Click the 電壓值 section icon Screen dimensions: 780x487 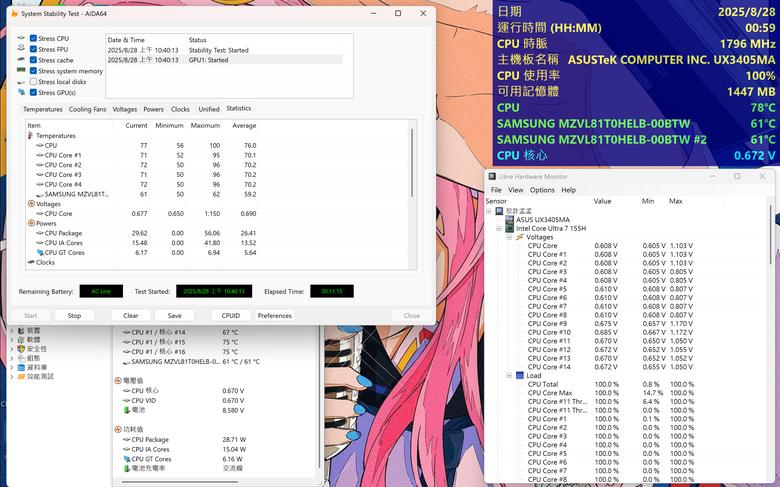point(118,381)
